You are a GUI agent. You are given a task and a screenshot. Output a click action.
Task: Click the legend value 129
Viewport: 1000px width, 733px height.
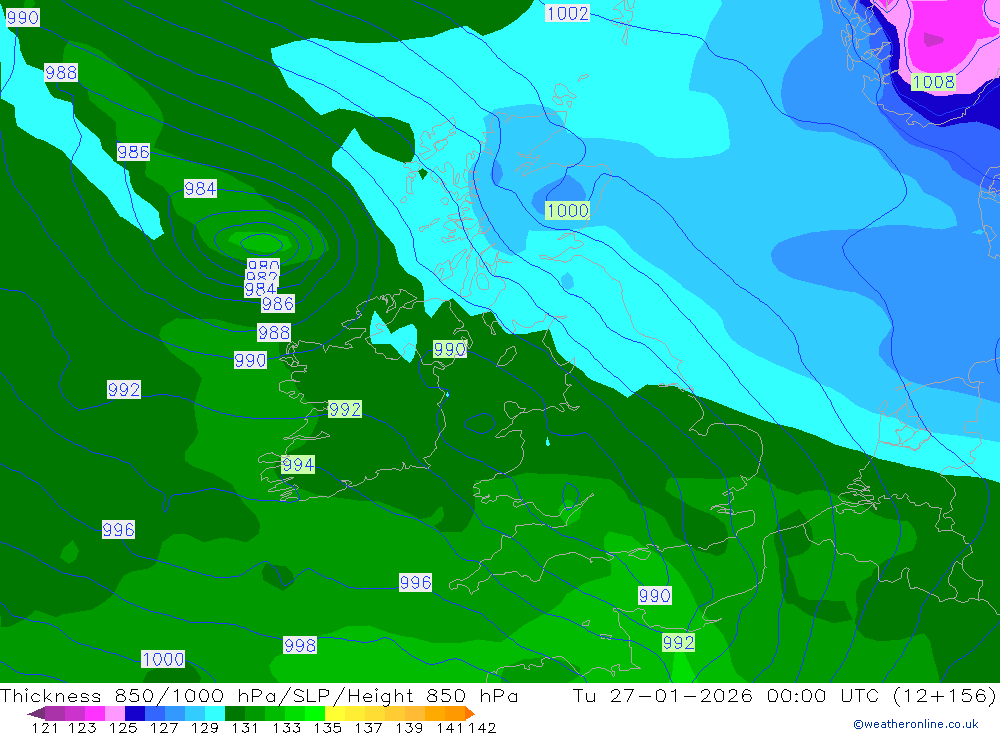(205, 727)
